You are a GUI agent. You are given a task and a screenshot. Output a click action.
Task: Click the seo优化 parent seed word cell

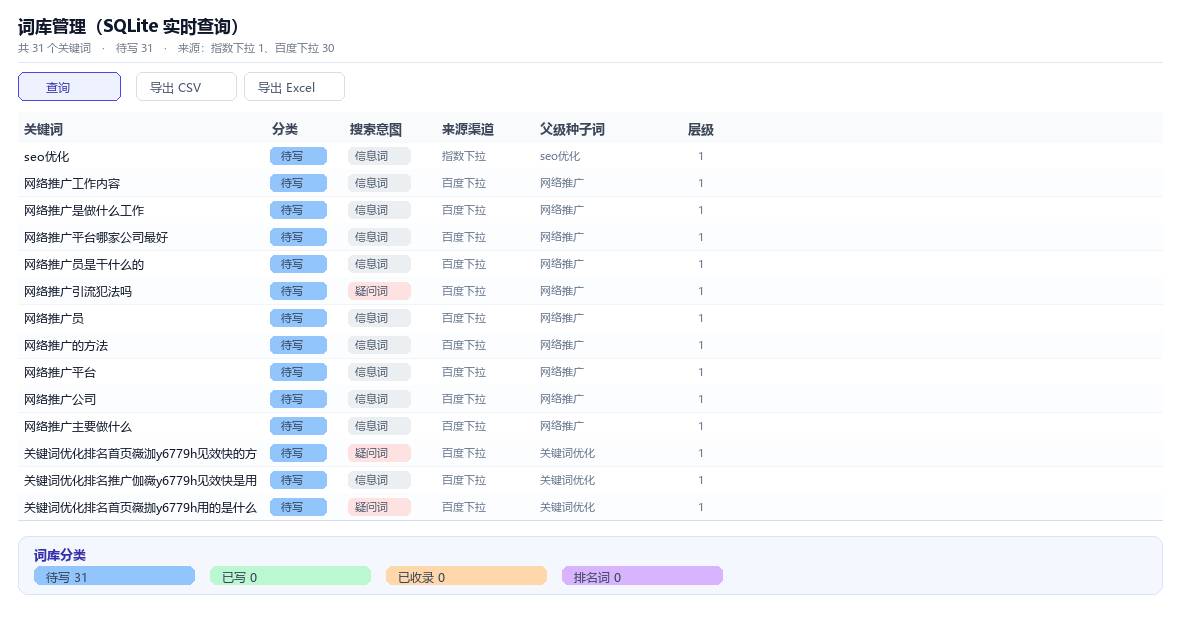coord(560,157)
